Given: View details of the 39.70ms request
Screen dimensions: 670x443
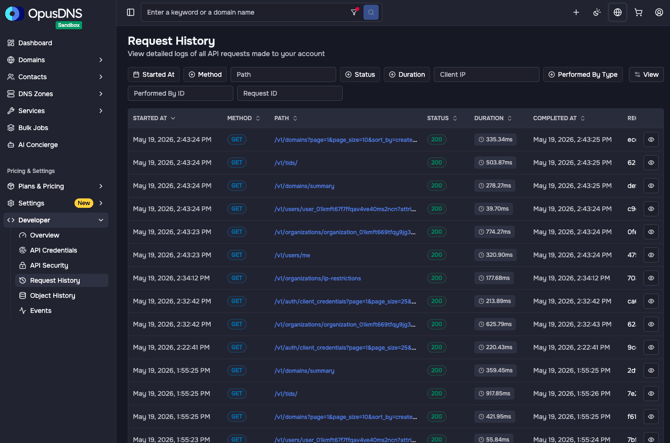Looking at the screenshot, I should 651,209.
